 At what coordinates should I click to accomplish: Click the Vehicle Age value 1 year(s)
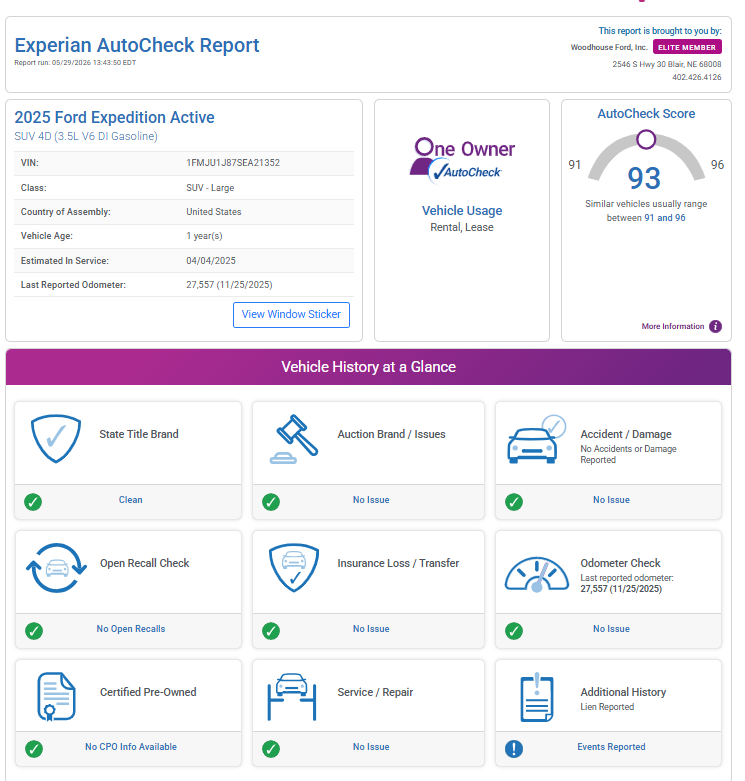(204, 236)
